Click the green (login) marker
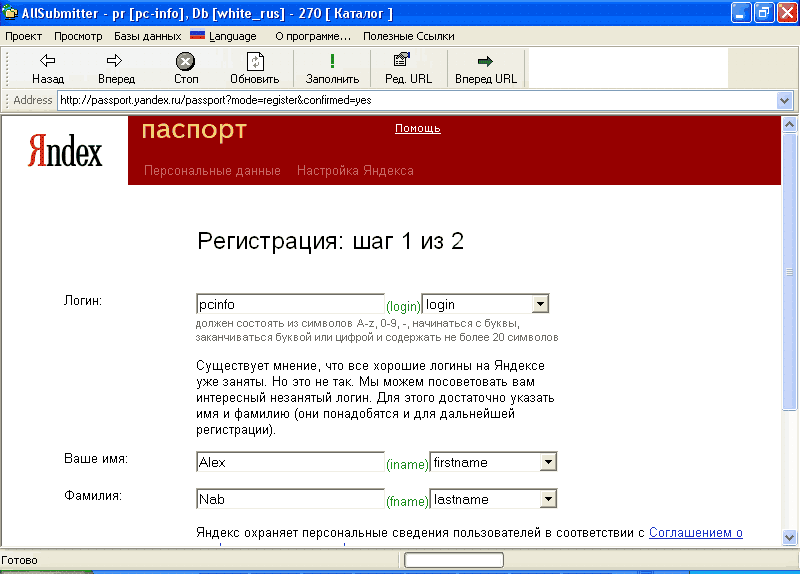Viewport: 800px width, 574px height. tap(403, 306)
